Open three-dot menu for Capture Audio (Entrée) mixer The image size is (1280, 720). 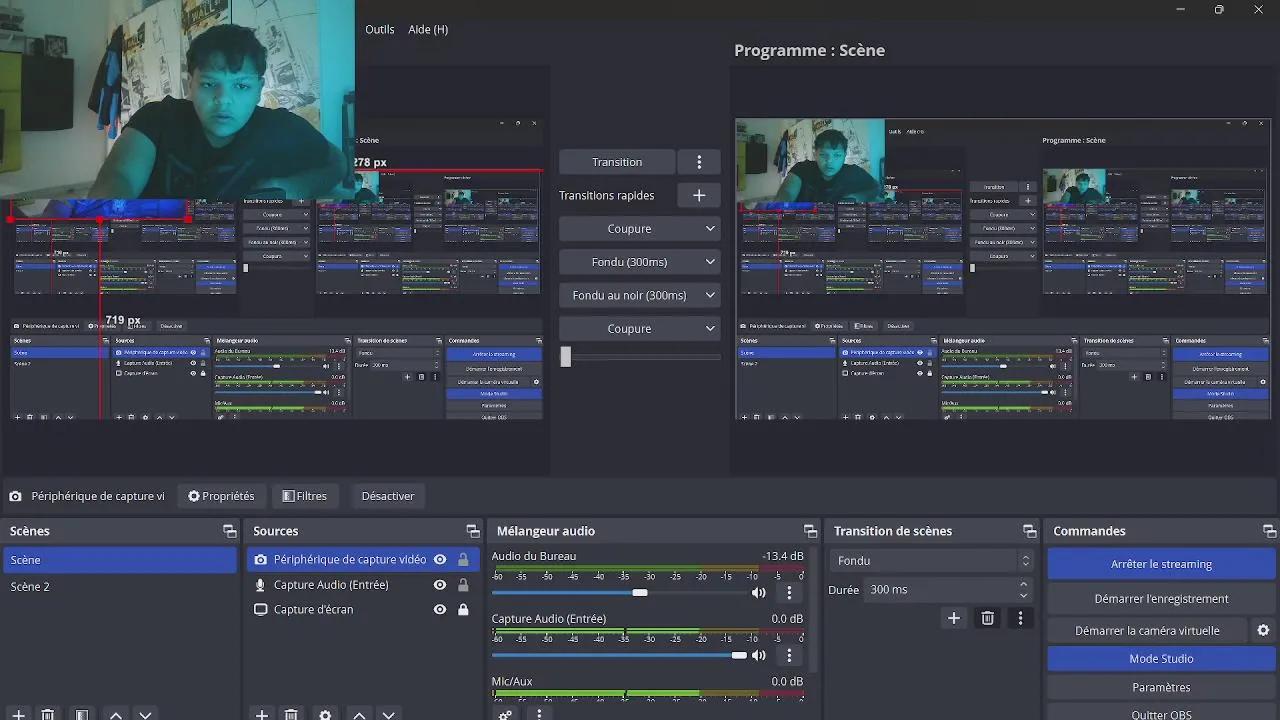[x=789, y=656]
